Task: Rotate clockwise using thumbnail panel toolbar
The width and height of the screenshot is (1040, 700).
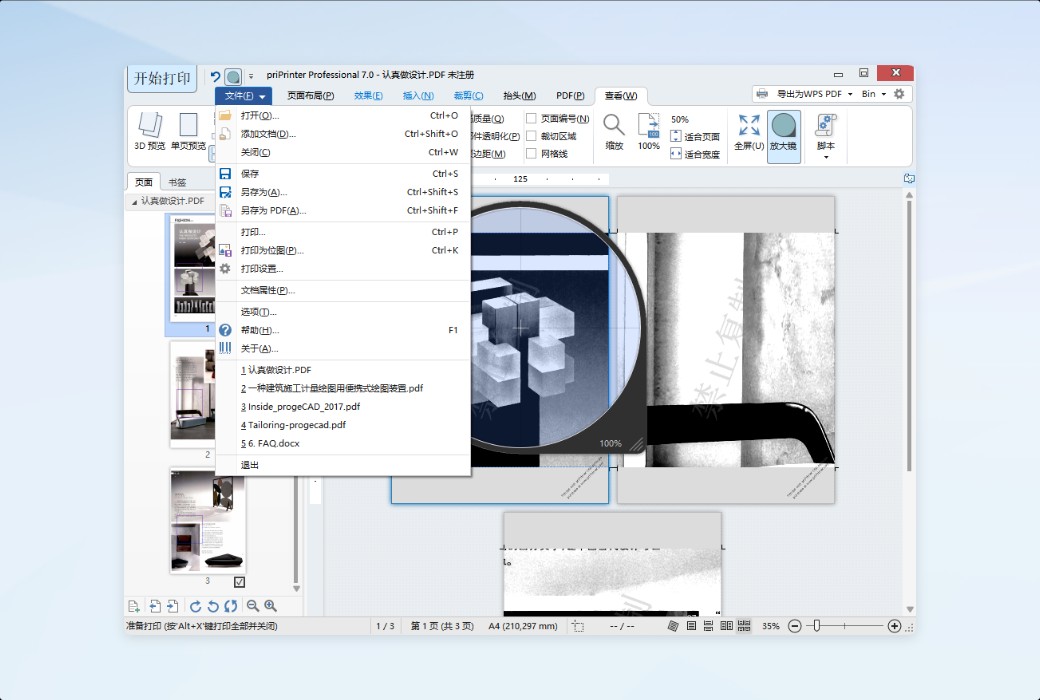Action: 195,606
